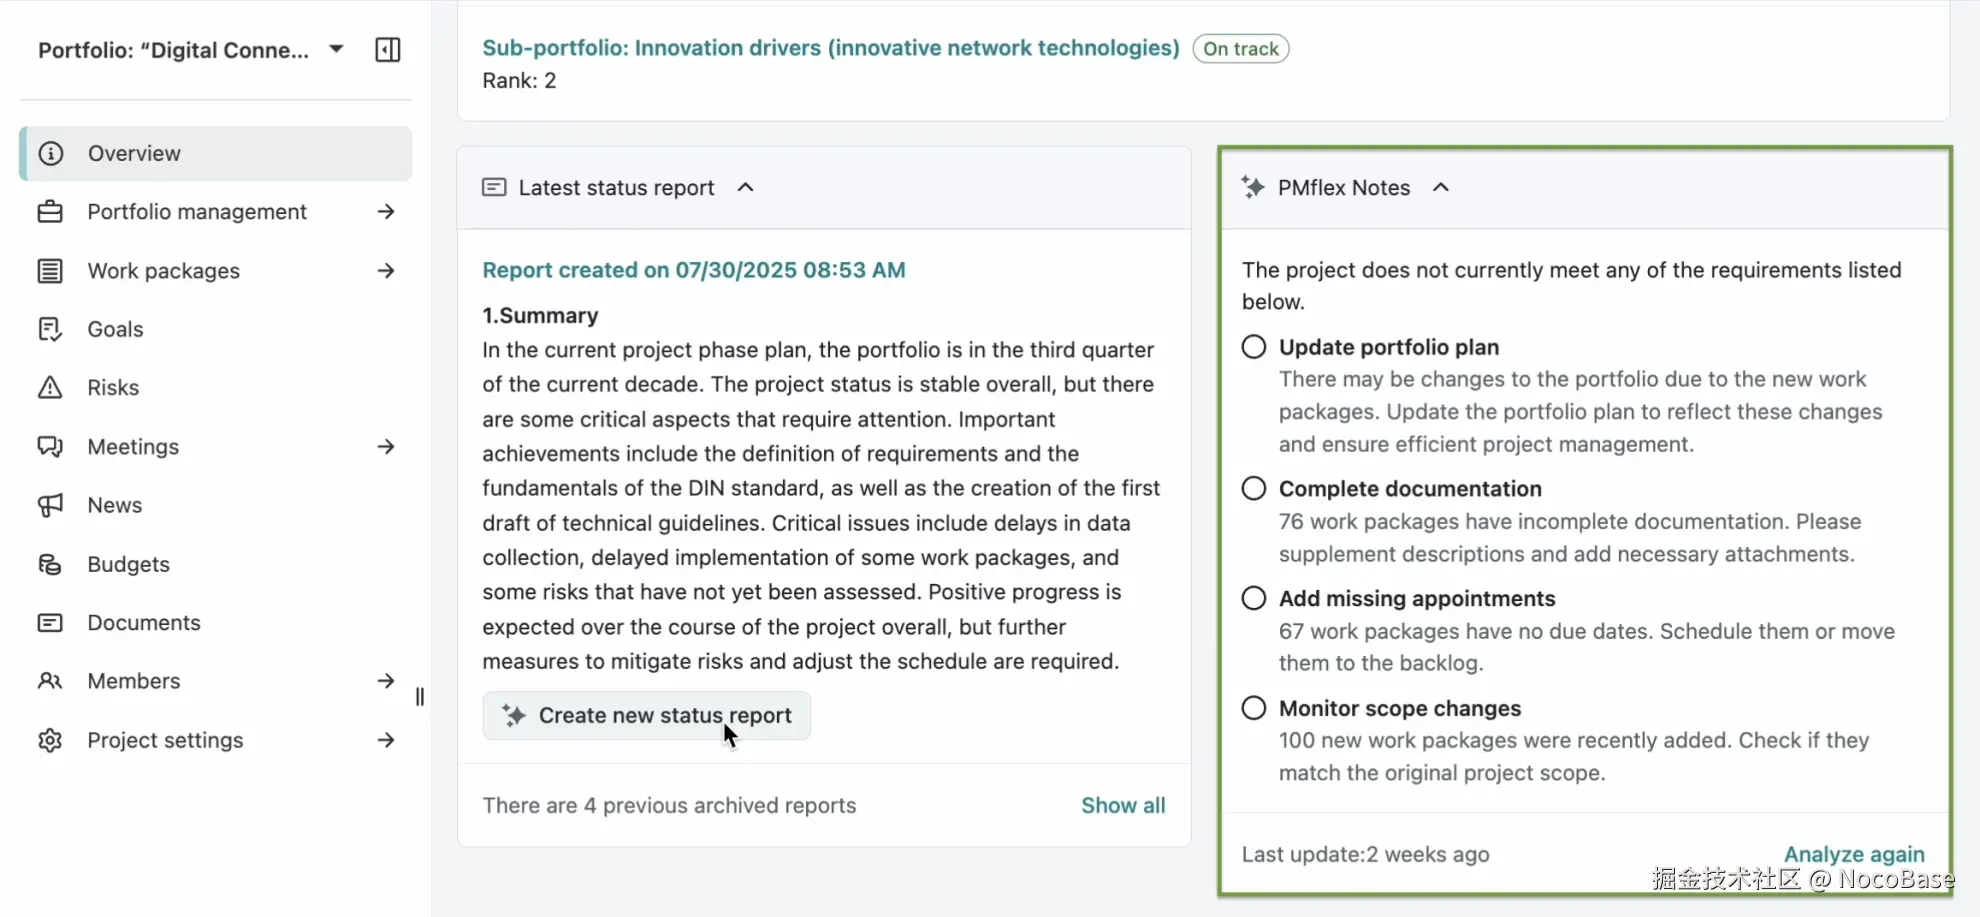Image resolution: width=1980 pixels, height=917 pixels.
Task: Click the Risks warning triangle icon
Action: click(x=50, y=388)
